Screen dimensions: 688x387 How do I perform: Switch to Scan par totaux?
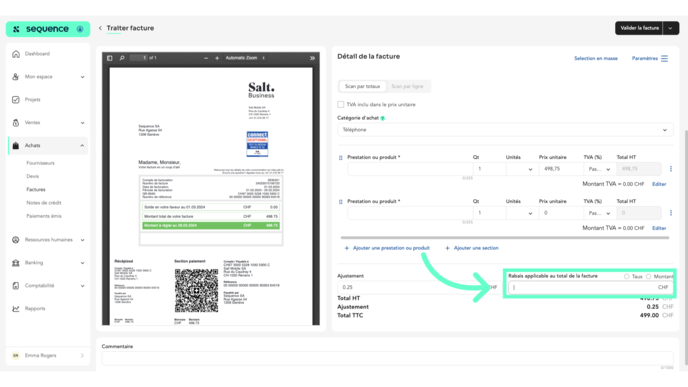(x=362, y=86)
